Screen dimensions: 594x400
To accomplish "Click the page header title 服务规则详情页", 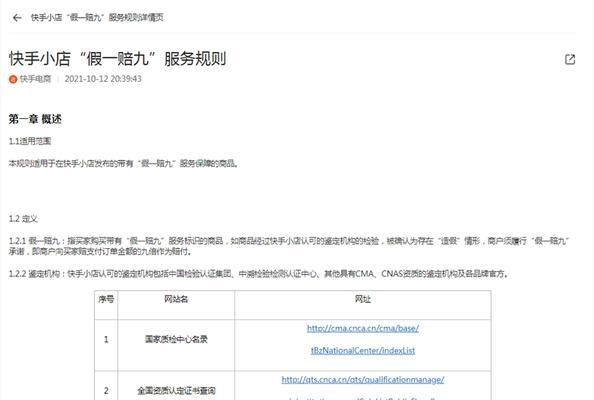I will (x=97, y=17).
